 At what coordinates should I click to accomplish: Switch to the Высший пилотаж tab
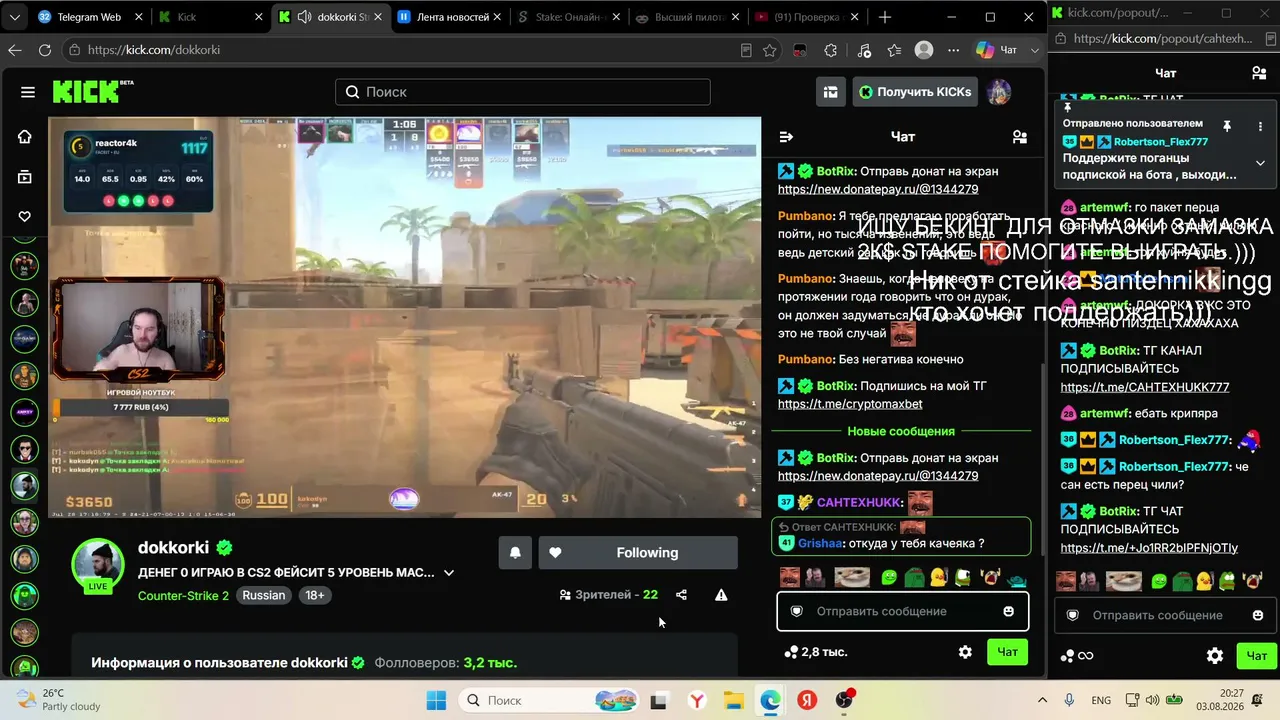point(689,17)
